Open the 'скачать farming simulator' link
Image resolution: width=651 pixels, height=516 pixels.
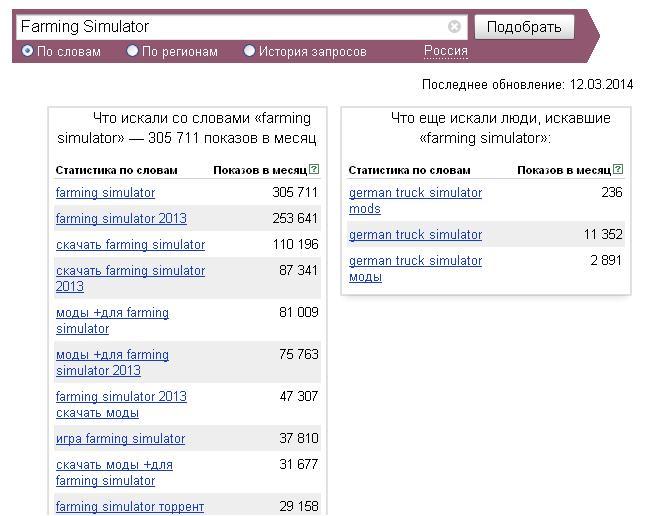point(130,245)
